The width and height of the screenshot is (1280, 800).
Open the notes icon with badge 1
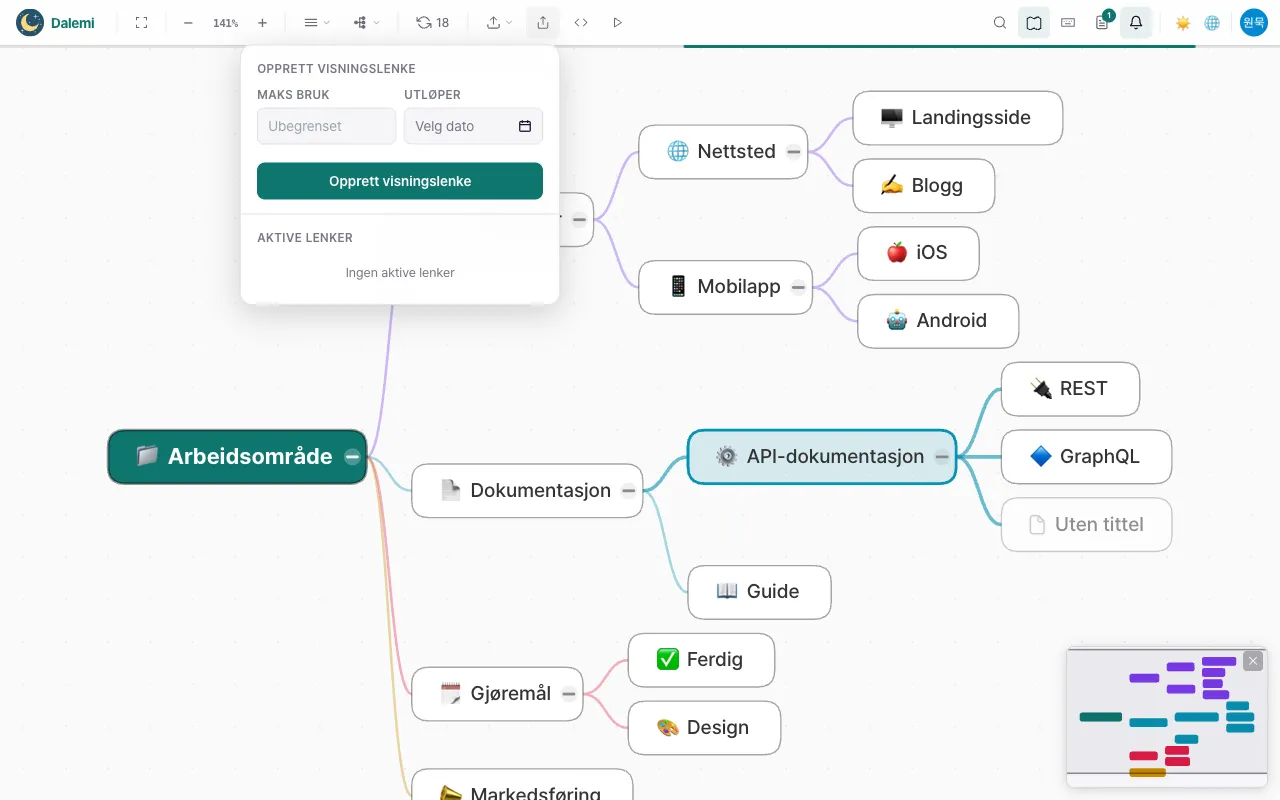[1102, 22]
